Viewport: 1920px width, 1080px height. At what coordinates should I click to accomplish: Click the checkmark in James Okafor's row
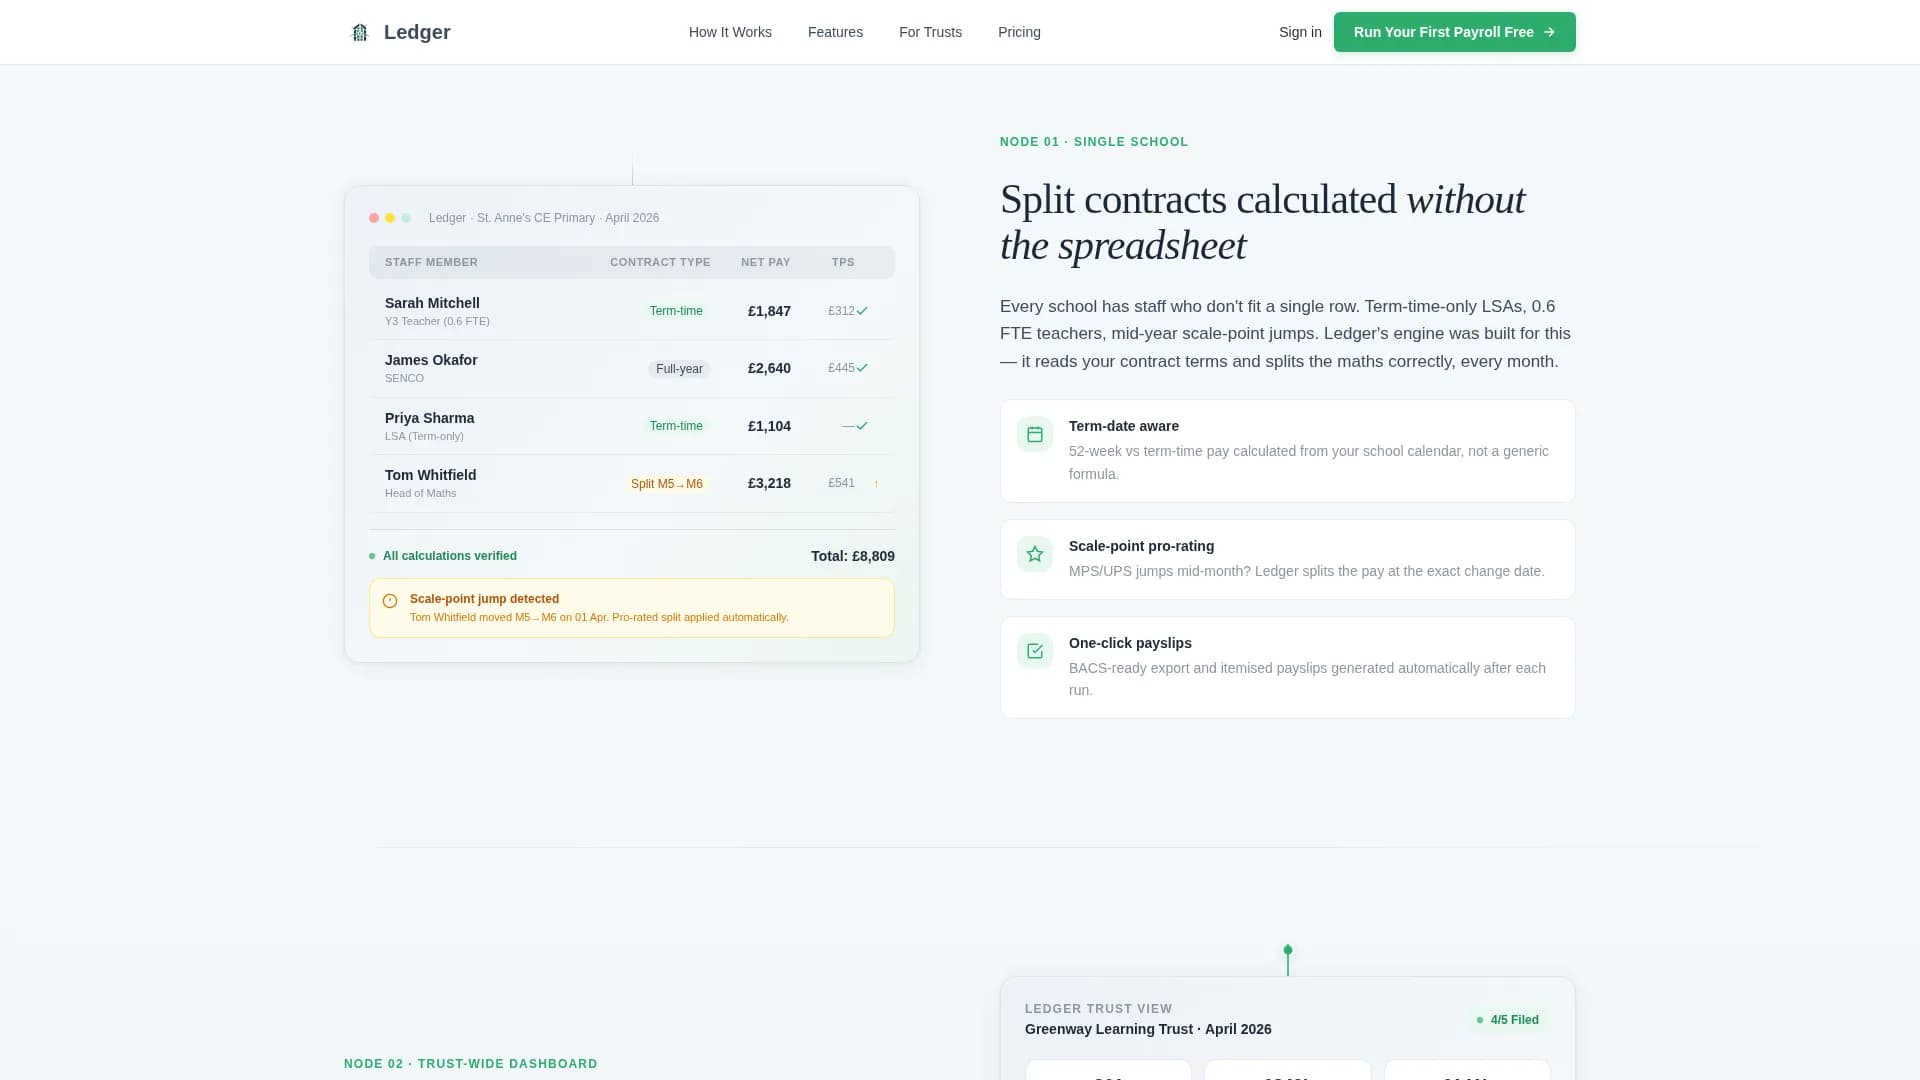[x=862, y=368]
